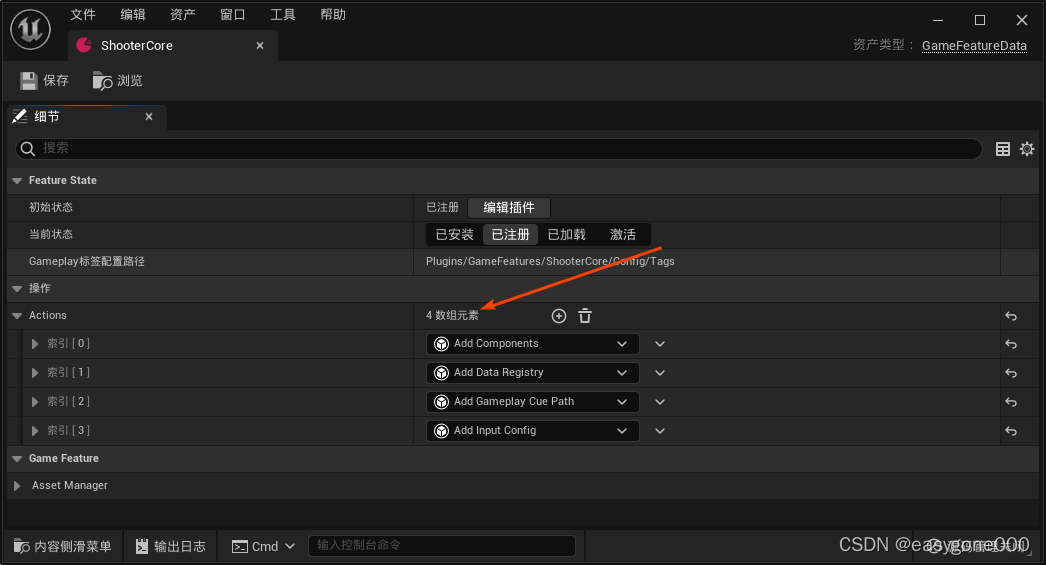This screenshot has width=1046, height=565.
Task: Open the 内容侧滑菜单 content drawer
Action: click(x=63, y=546)
